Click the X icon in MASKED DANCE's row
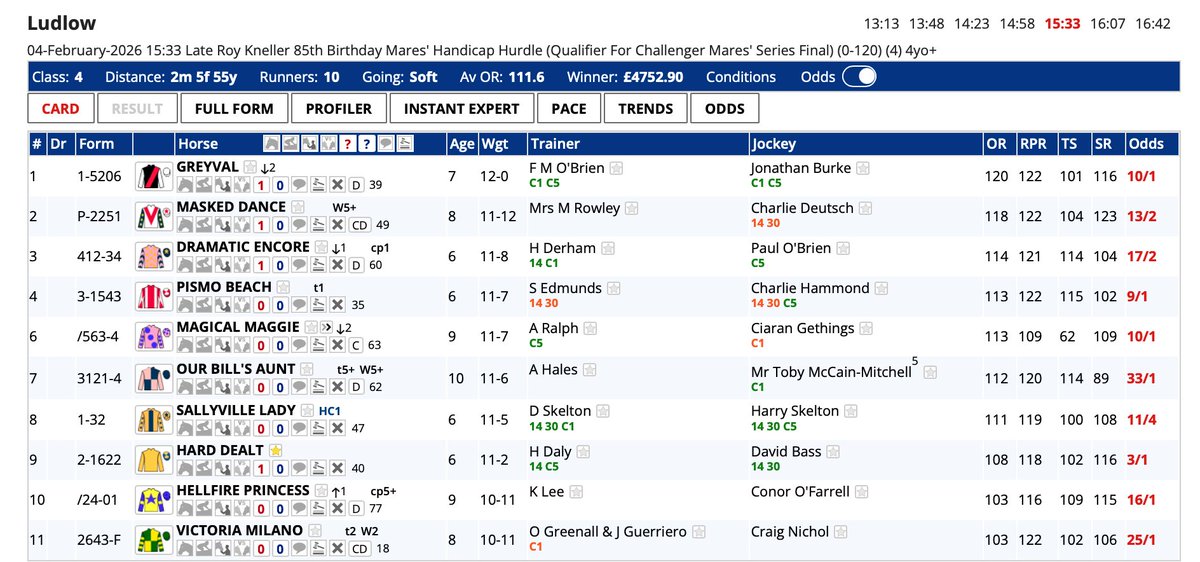 [x=337, y=225]
